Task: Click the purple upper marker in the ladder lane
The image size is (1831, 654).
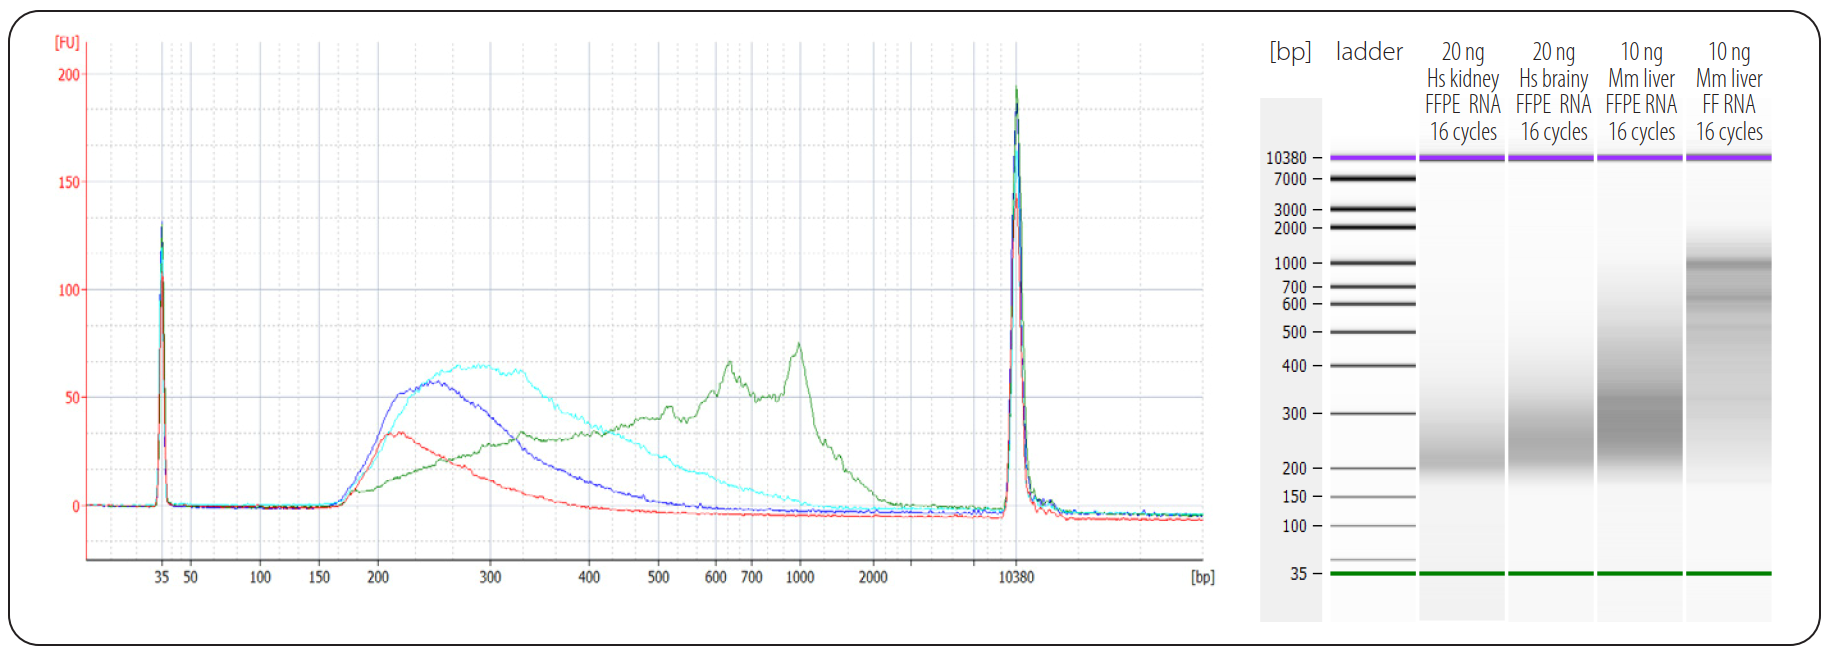Action: pos(1372,157)
